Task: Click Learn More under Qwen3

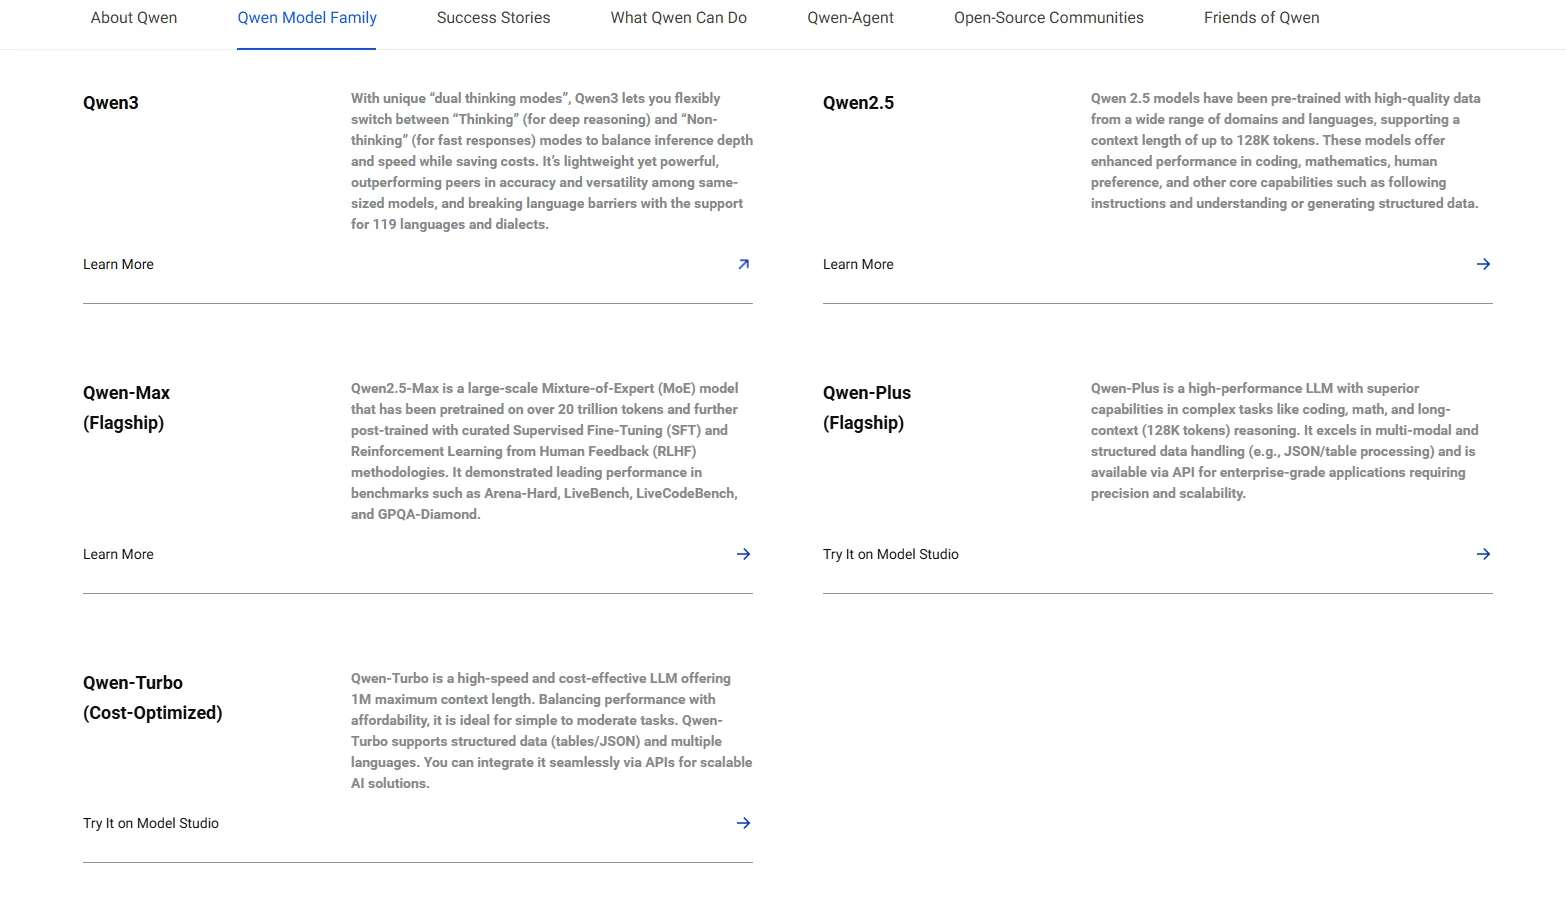Action: tap(118, 264)
